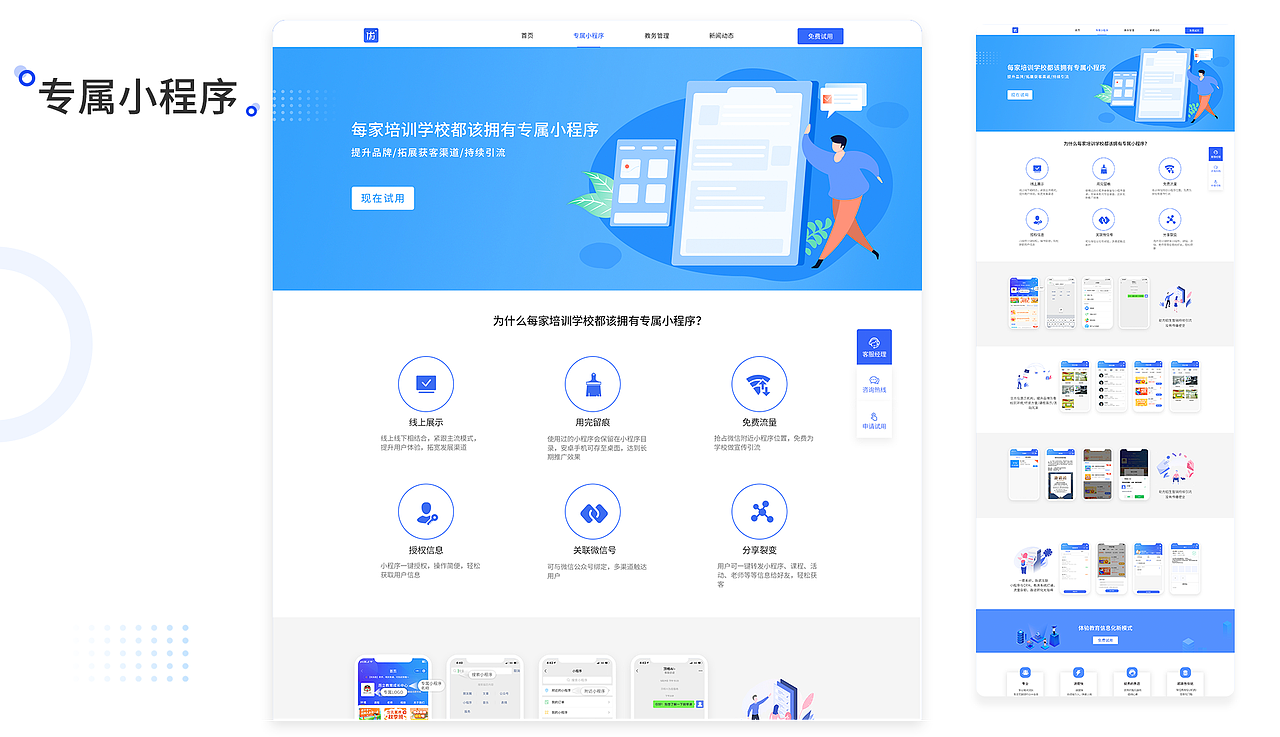
Task: Click the heading 为什么每家培训学校都该拥有专属小程序？
Action: tap(597, 321)
